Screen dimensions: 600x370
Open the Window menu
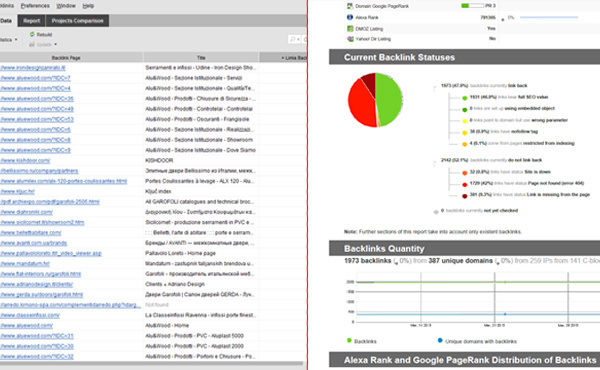tap(66, 6)
